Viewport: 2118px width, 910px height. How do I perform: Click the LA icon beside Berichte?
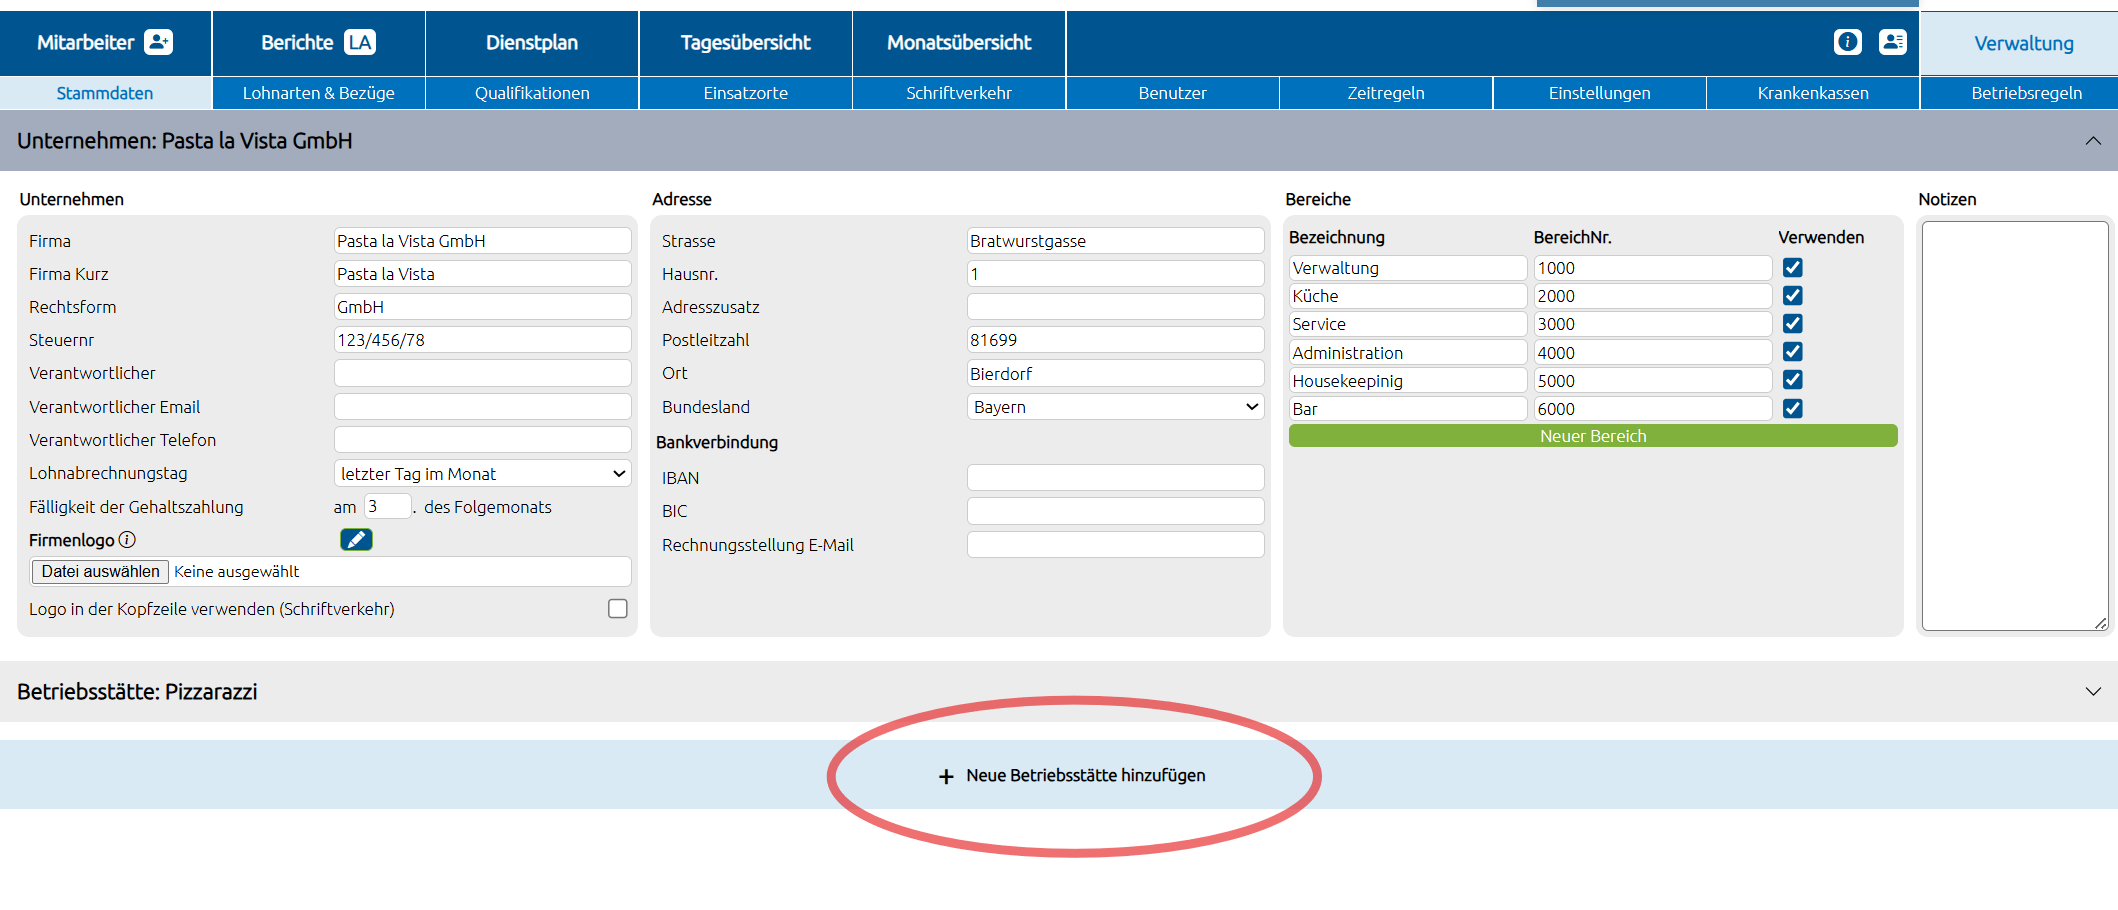[359, 42]
